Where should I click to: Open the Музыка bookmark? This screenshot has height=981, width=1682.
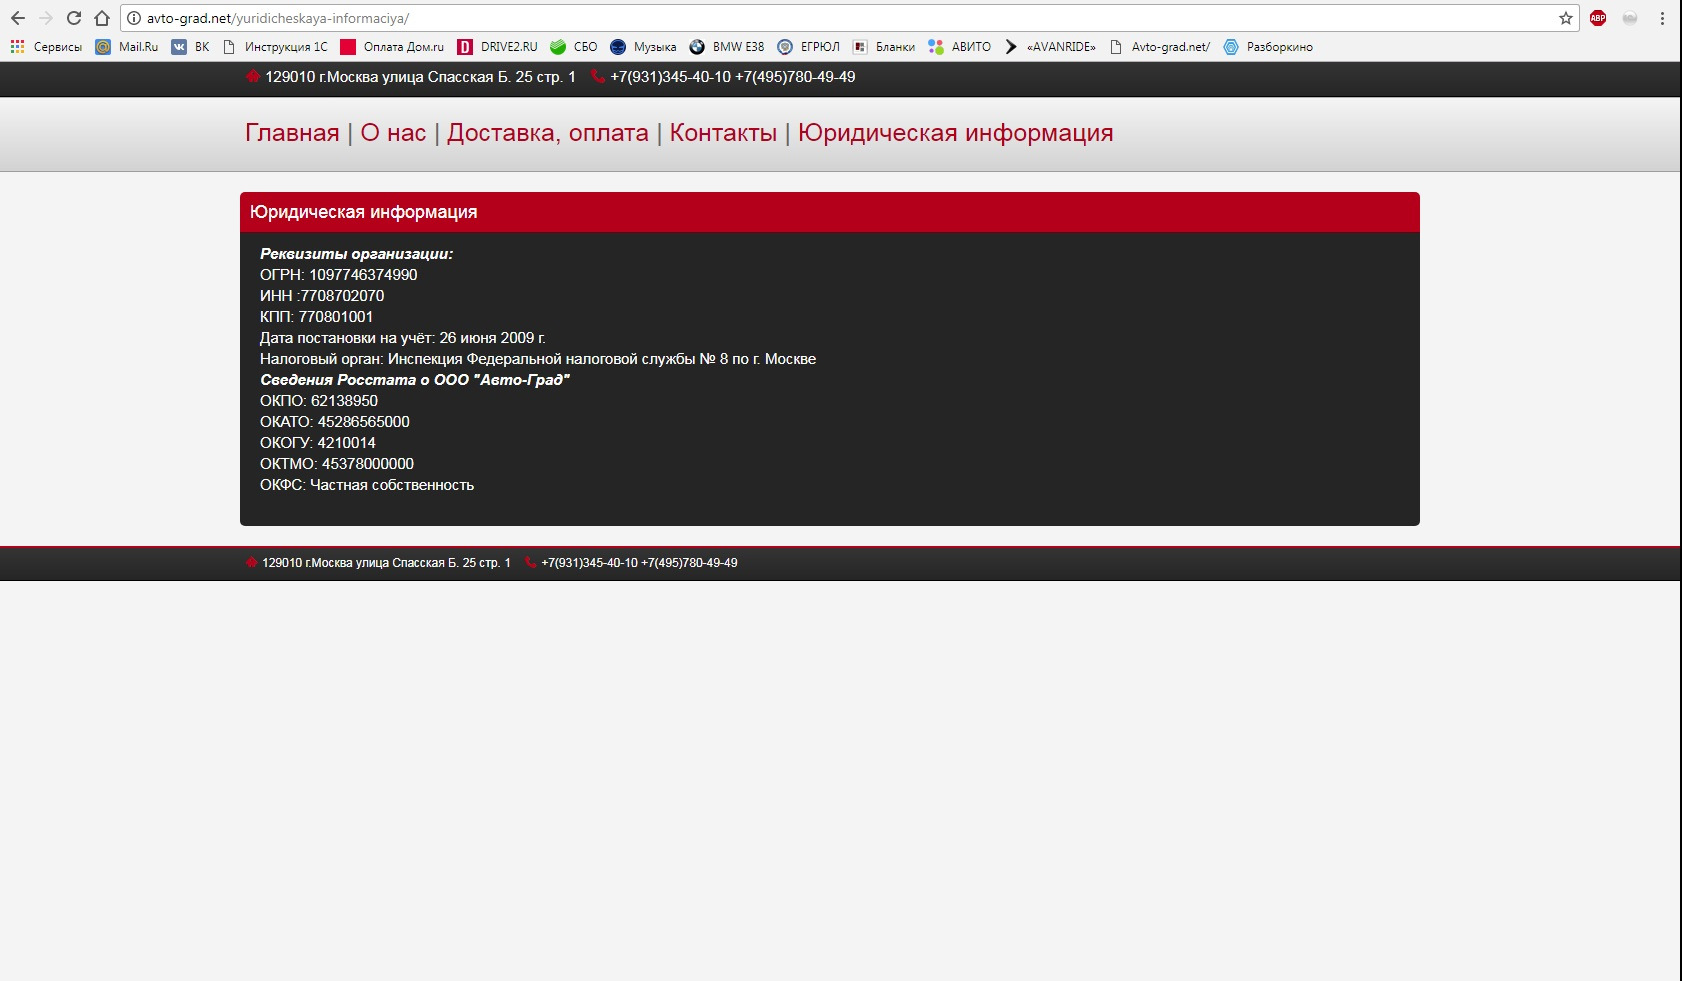point(643,47)
